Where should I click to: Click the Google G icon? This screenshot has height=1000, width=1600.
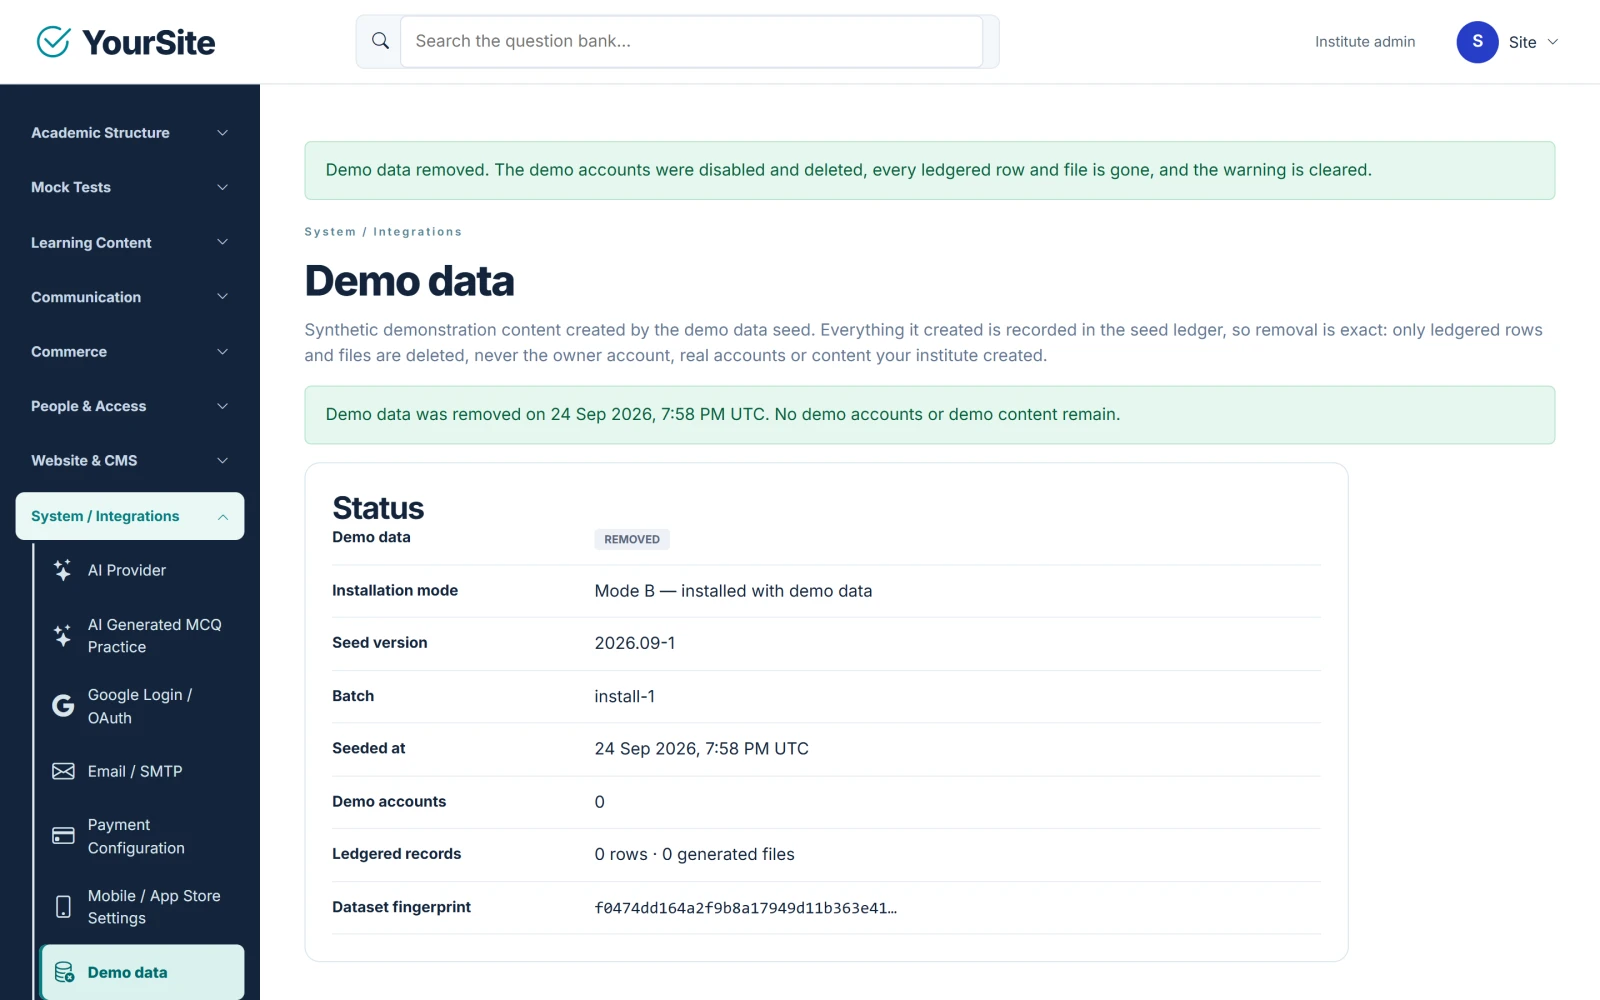coord(63,706)
